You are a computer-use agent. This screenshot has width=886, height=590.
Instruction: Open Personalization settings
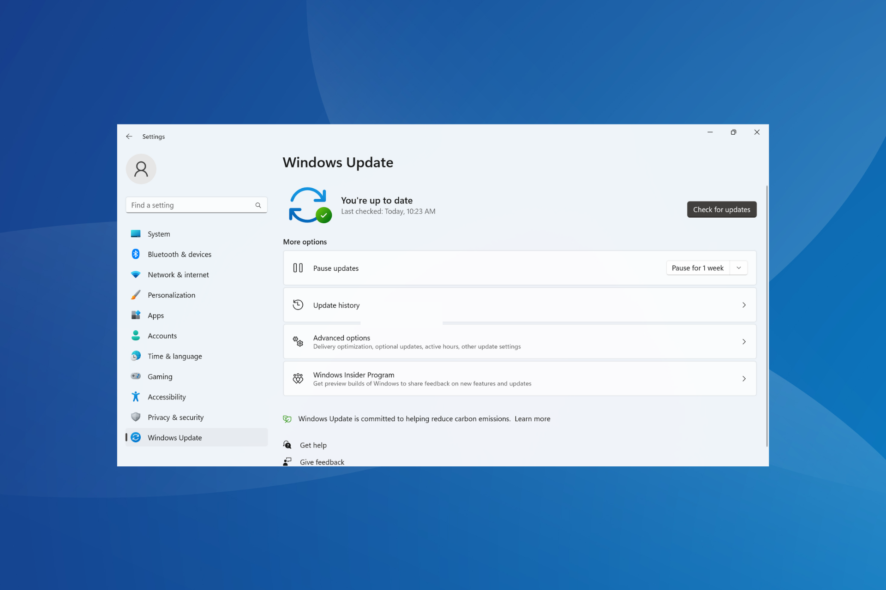click(x=196, y=295)
